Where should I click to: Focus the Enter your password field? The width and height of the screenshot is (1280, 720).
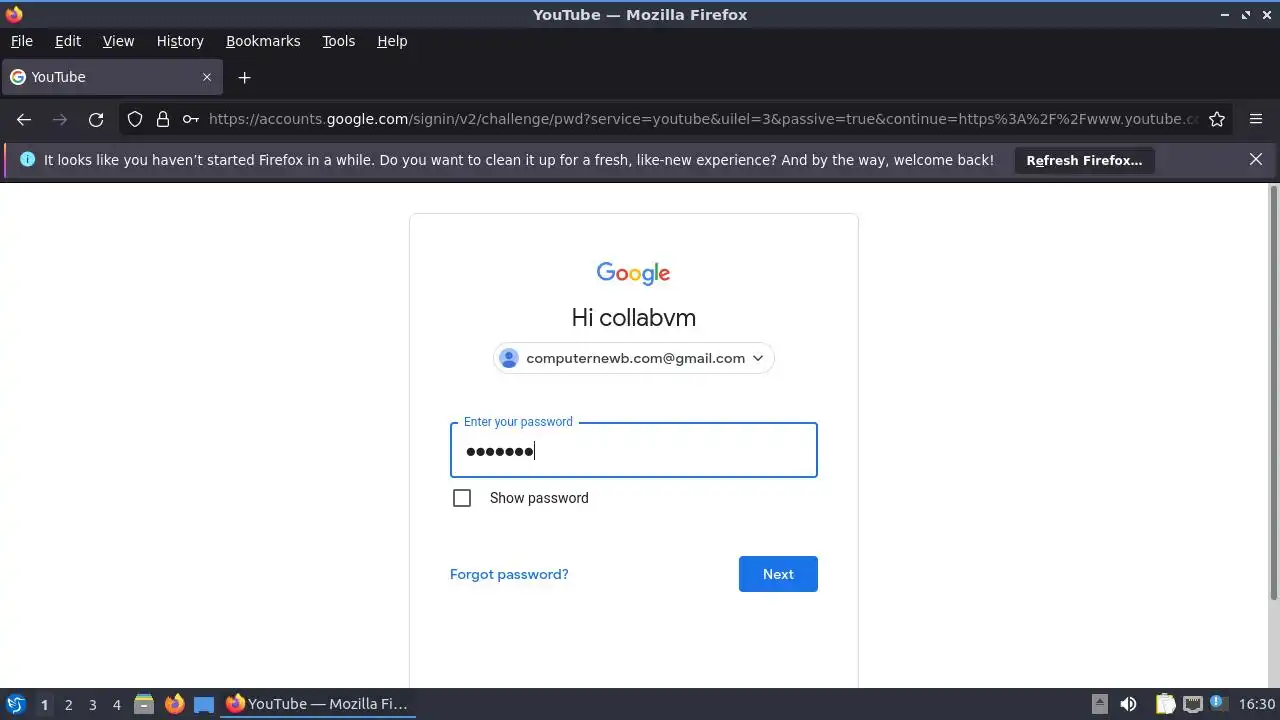[x=634, y=450]
